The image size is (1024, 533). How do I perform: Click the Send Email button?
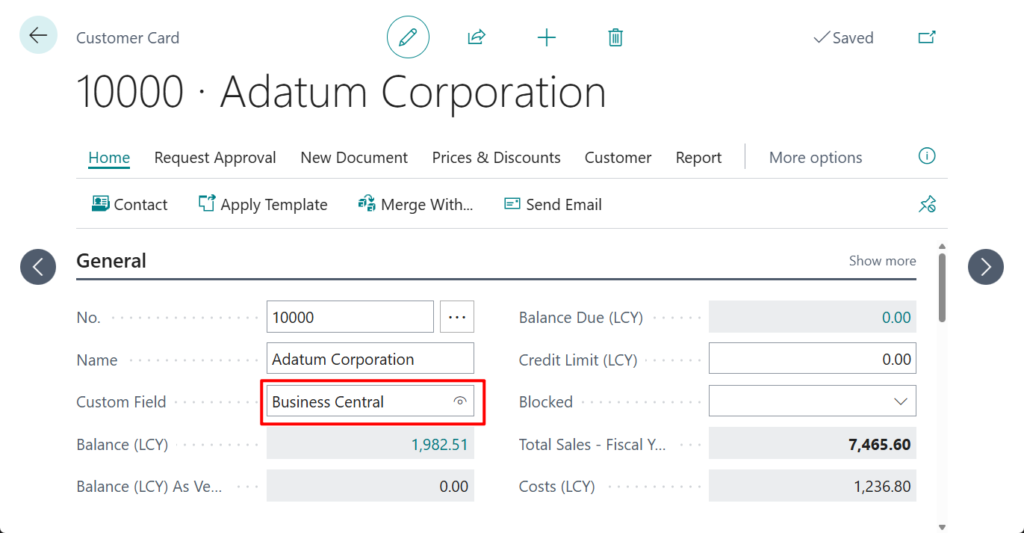[553, 204]
